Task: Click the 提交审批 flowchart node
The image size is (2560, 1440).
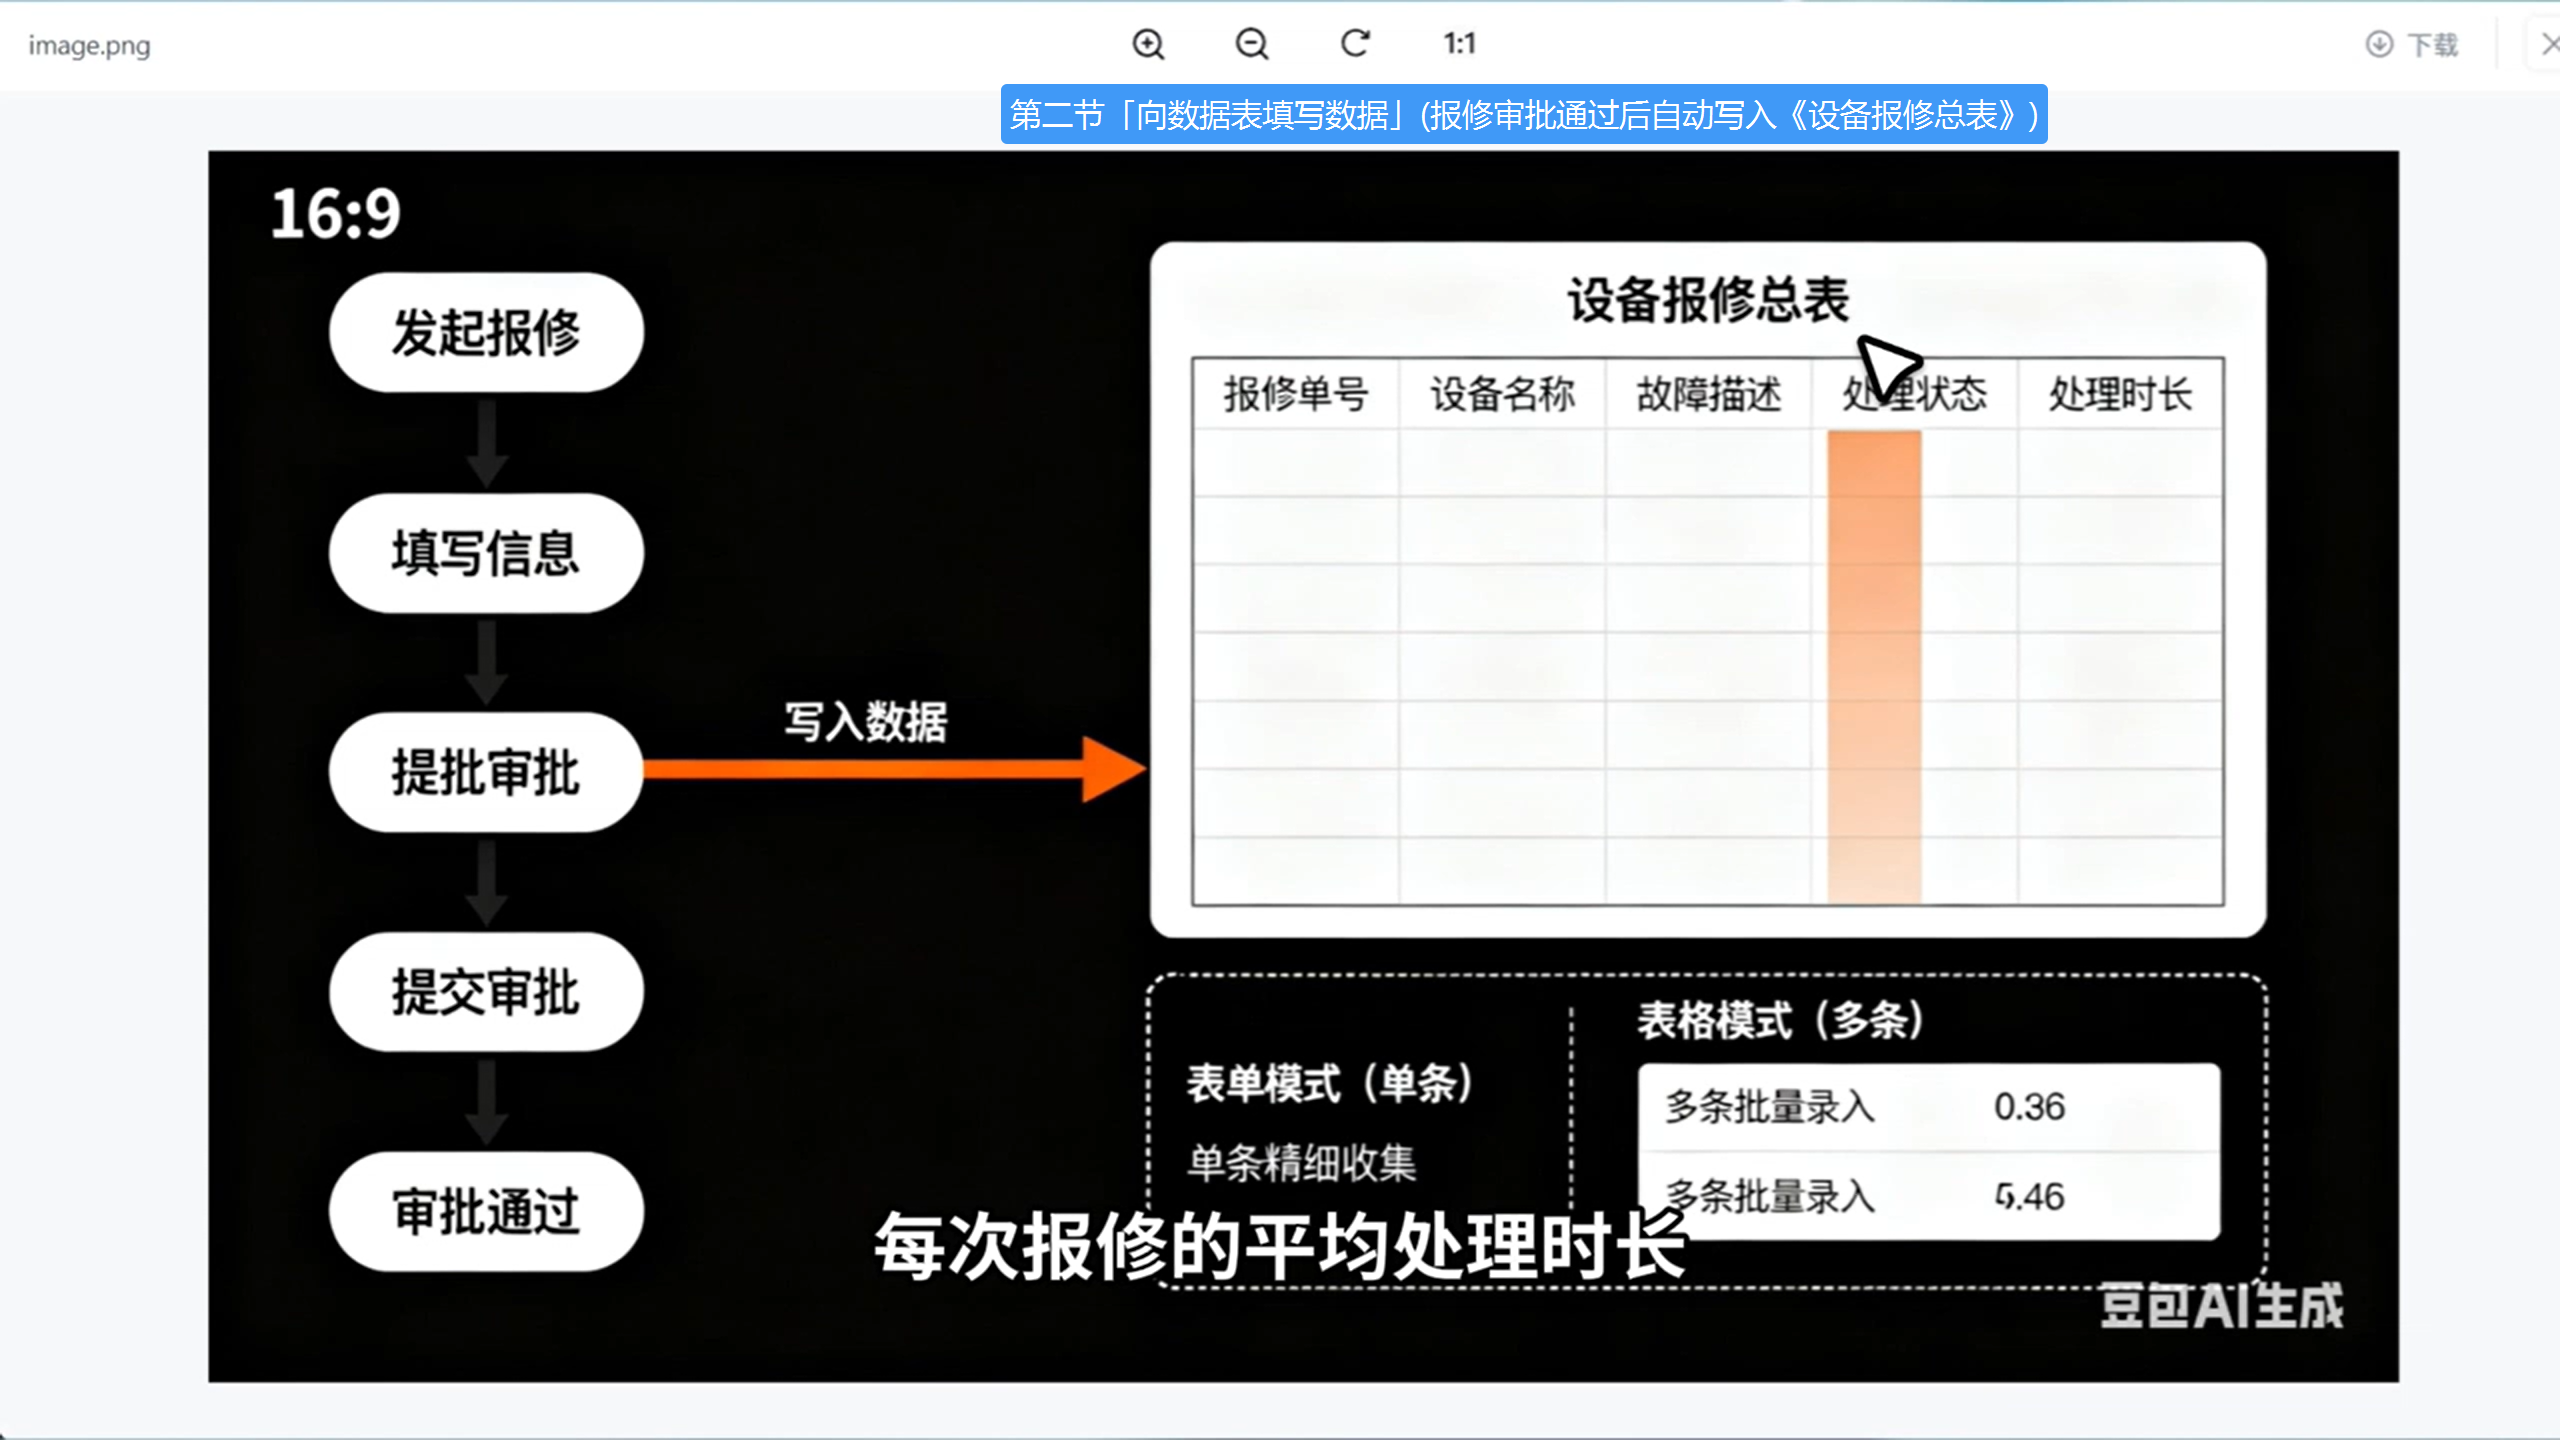Action: coord(486,992)
